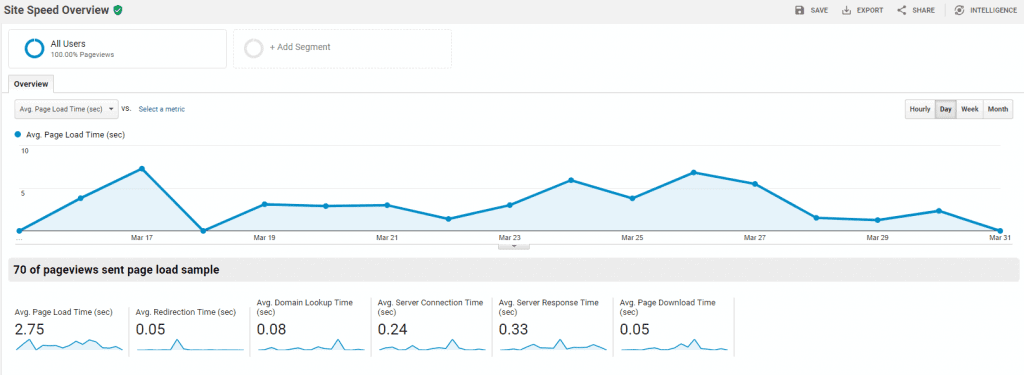Click the Select a metric link
Viewport: 1024px width, 375px height.
(161, 109)
